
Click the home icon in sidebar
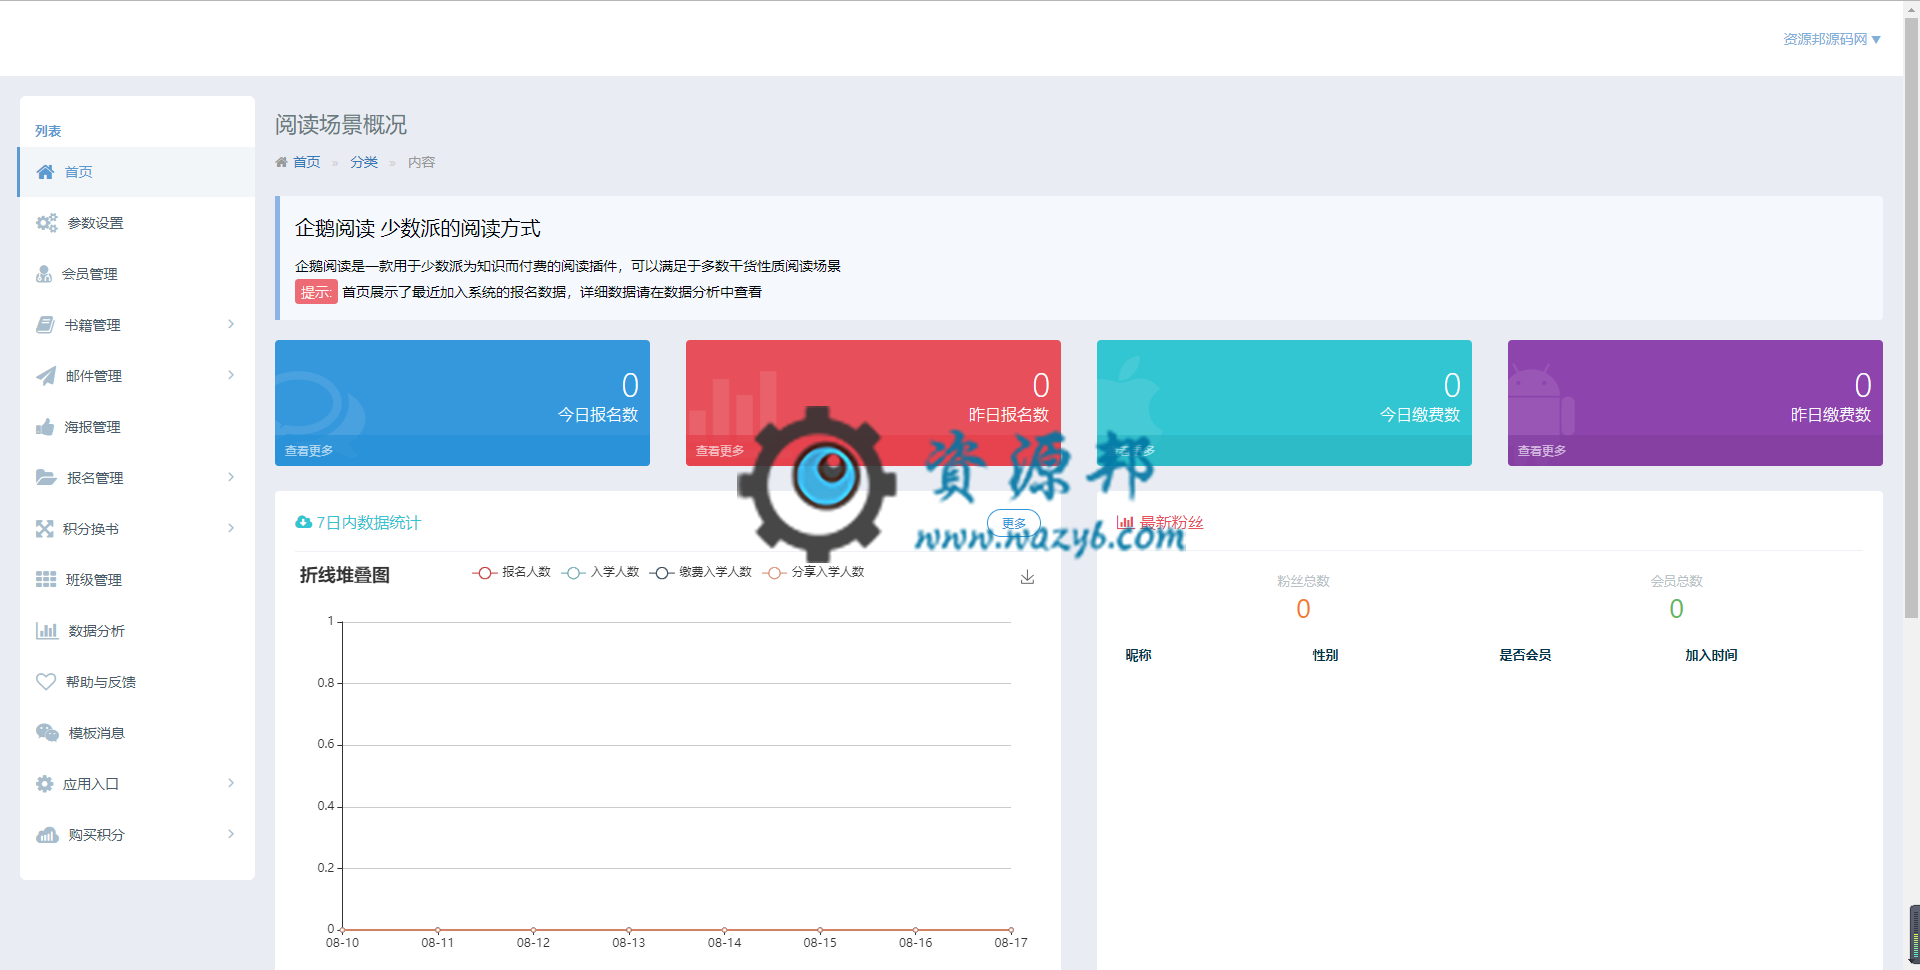click(45, 172)
